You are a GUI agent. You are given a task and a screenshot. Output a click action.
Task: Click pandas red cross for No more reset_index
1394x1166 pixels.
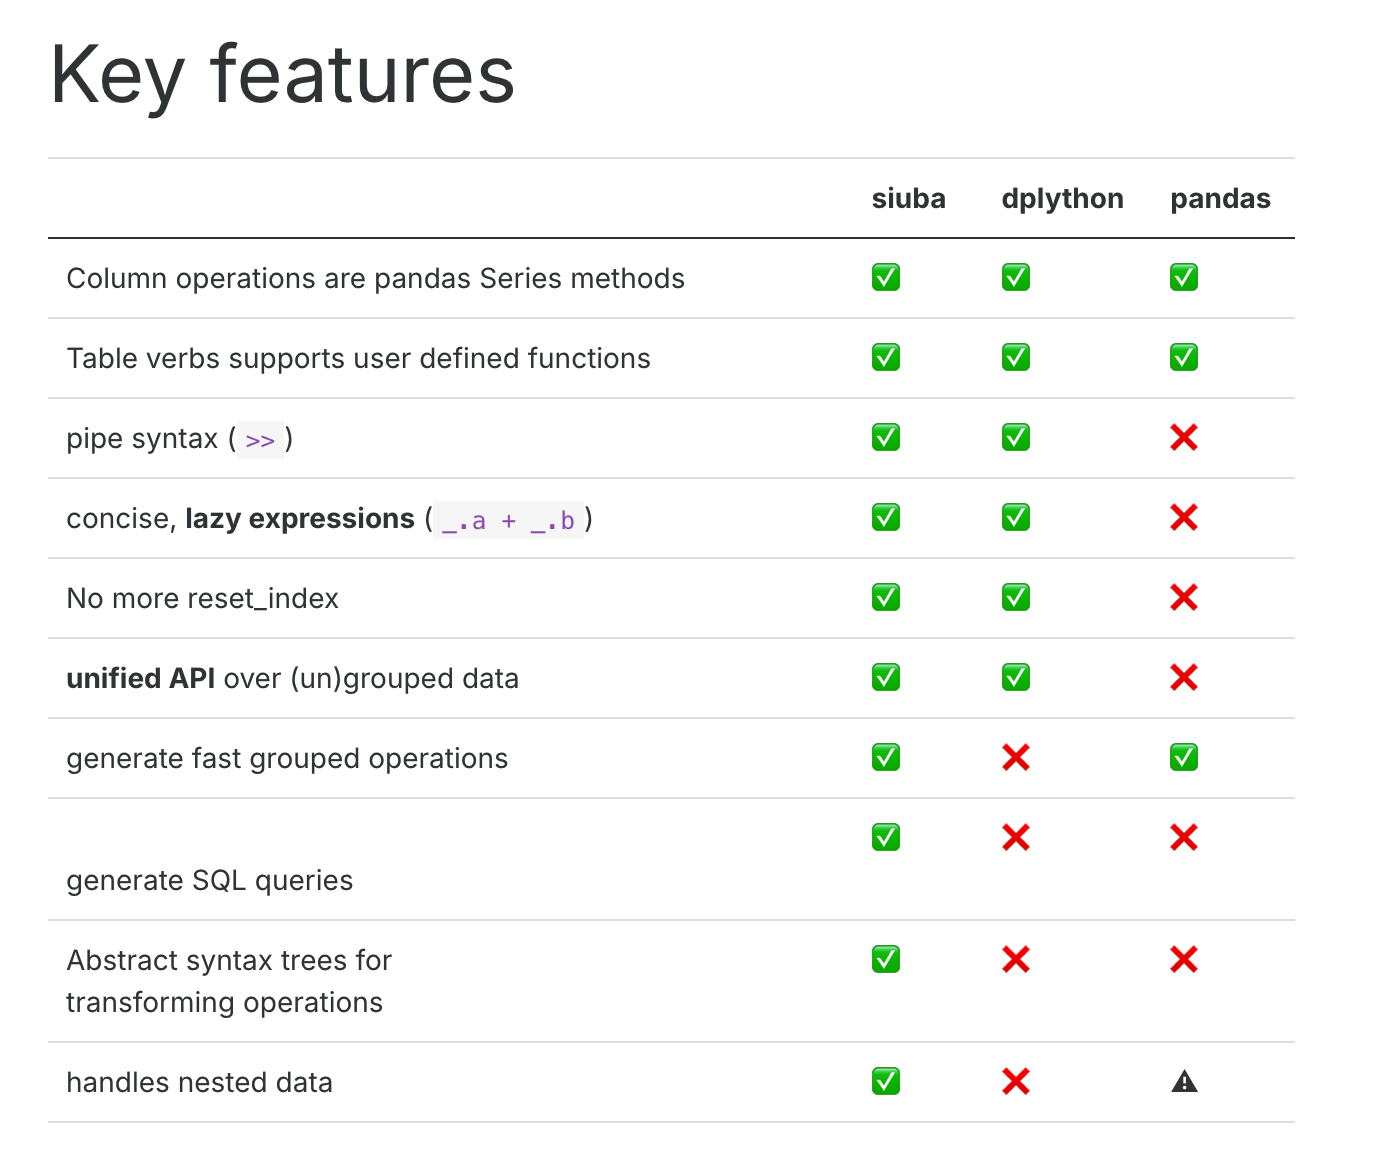click(x=1184, y=598)
